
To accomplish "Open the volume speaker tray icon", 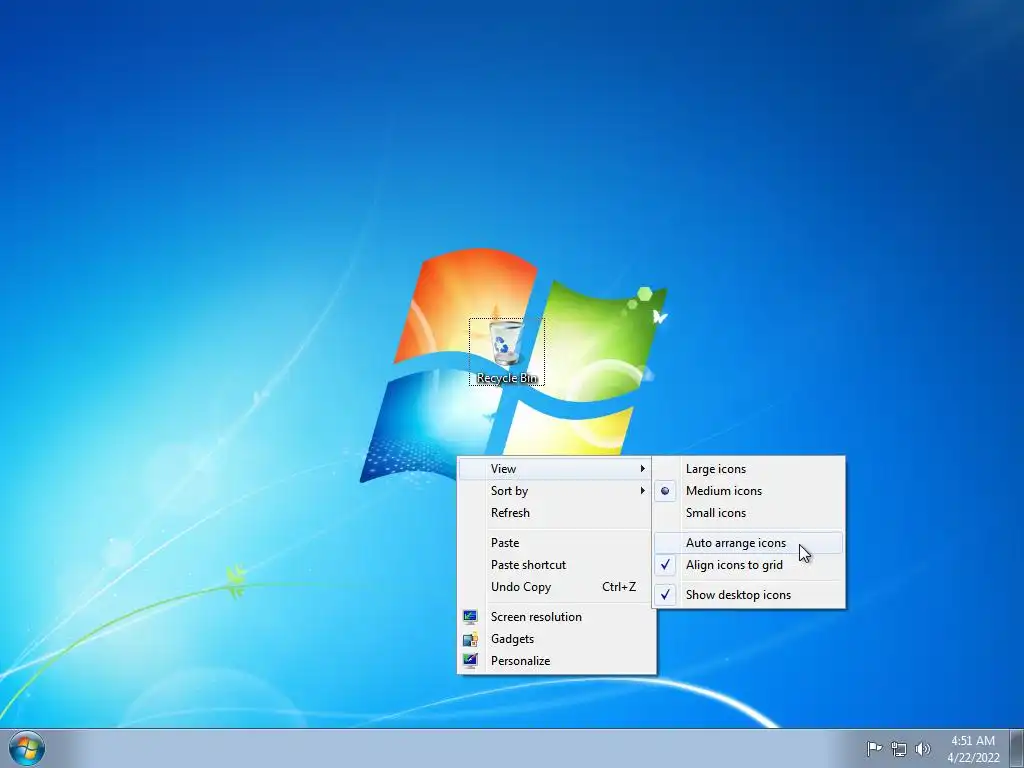I will point(922,748).
